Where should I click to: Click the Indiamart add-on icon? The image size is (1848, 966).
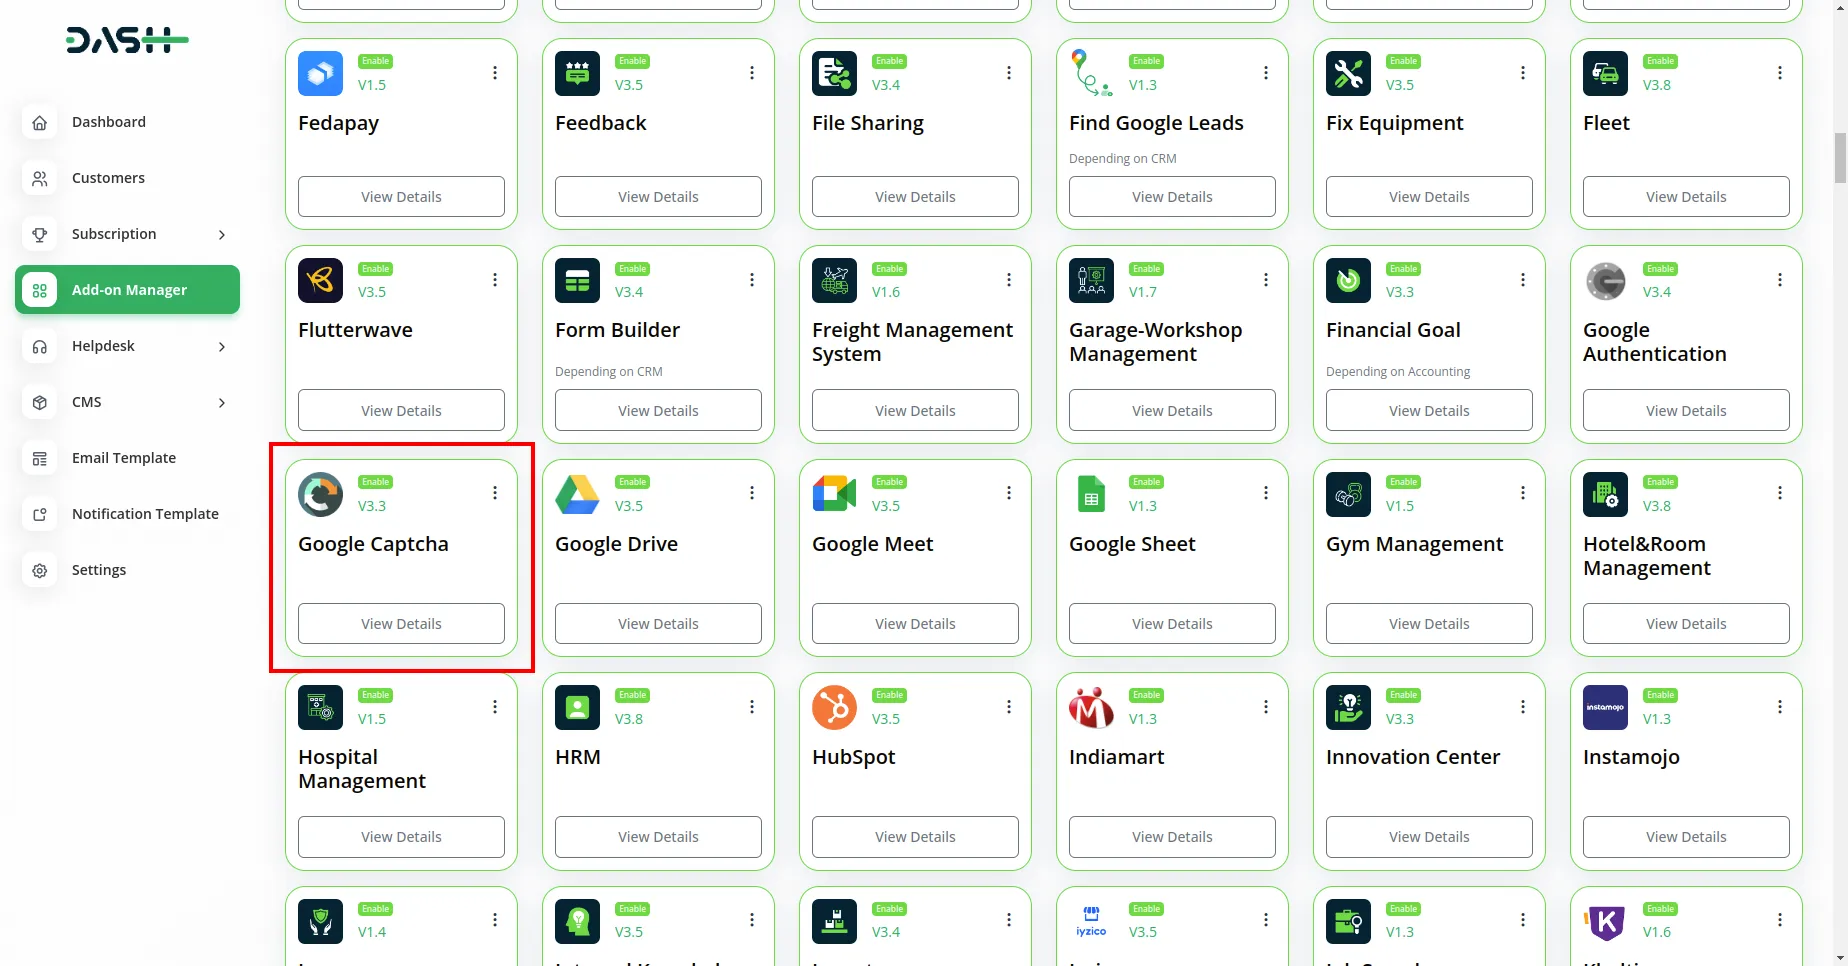(1091, 707)
